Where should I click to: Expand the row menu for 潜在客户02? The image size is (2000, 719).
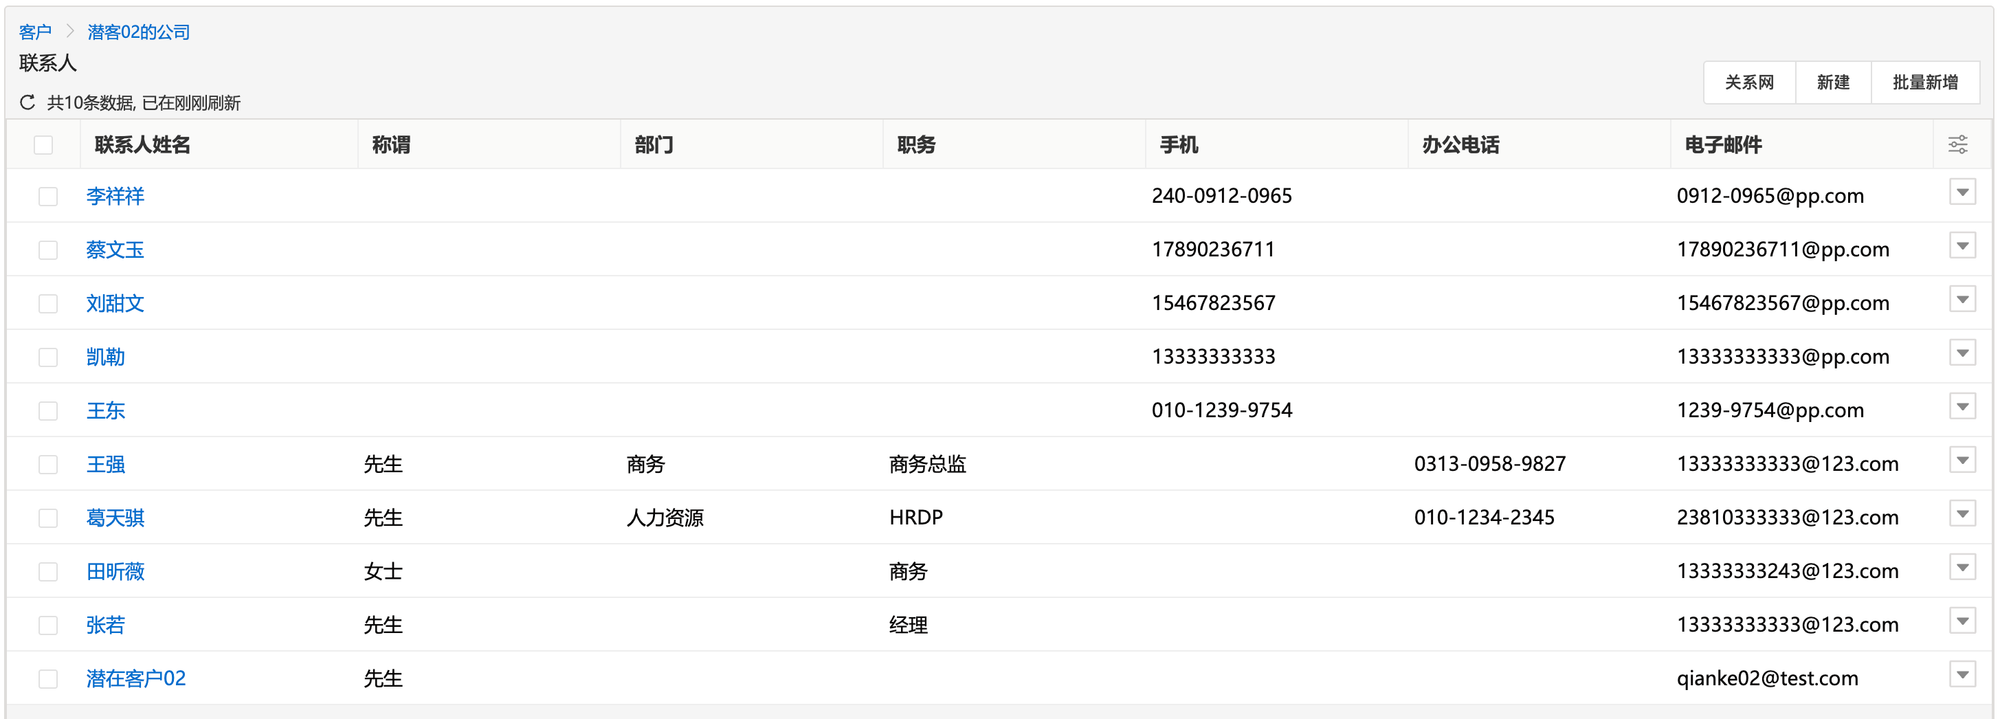pos(1962,675)
